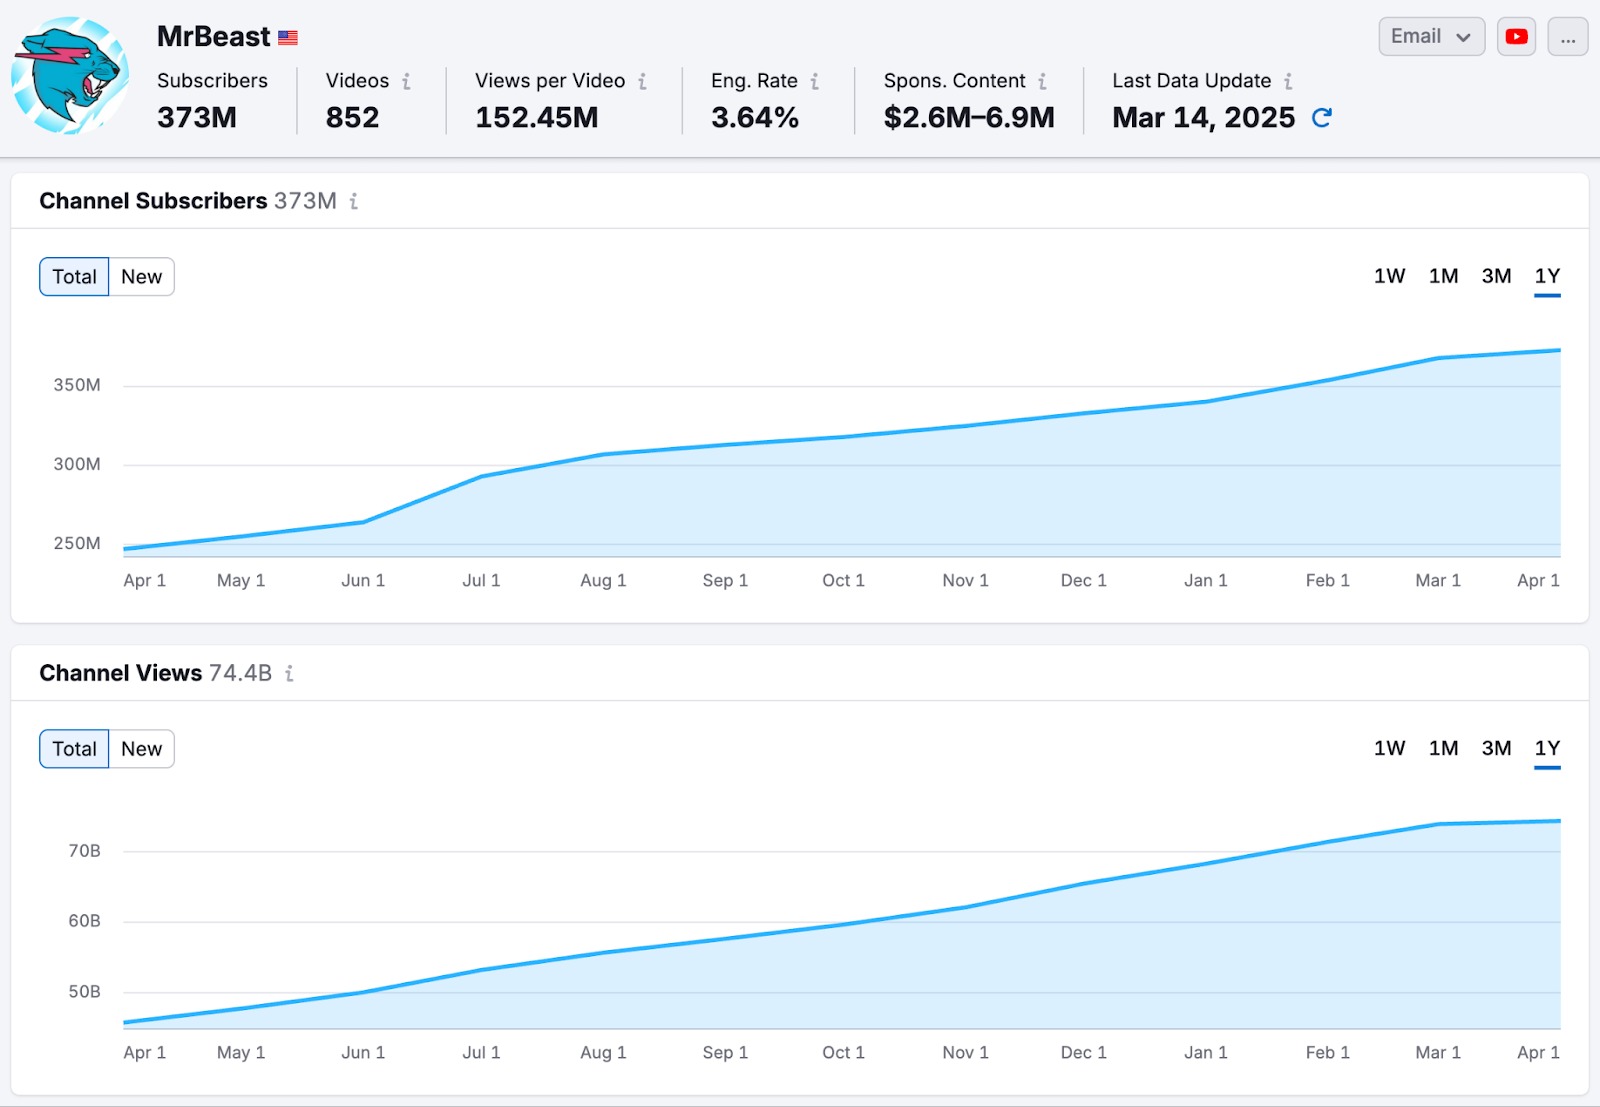Show the Eng. Rate info icon
Screen dimensions: 1600x1107
pos(815,81)
